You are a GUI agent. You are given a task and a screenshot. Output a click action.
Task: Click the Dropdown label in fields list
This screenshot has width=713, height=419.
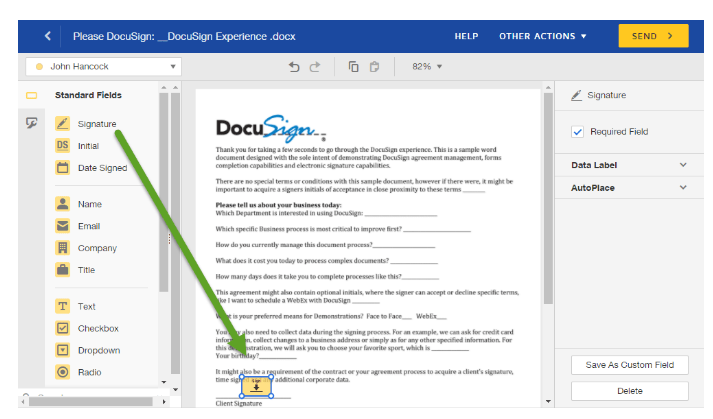[99, 351]
